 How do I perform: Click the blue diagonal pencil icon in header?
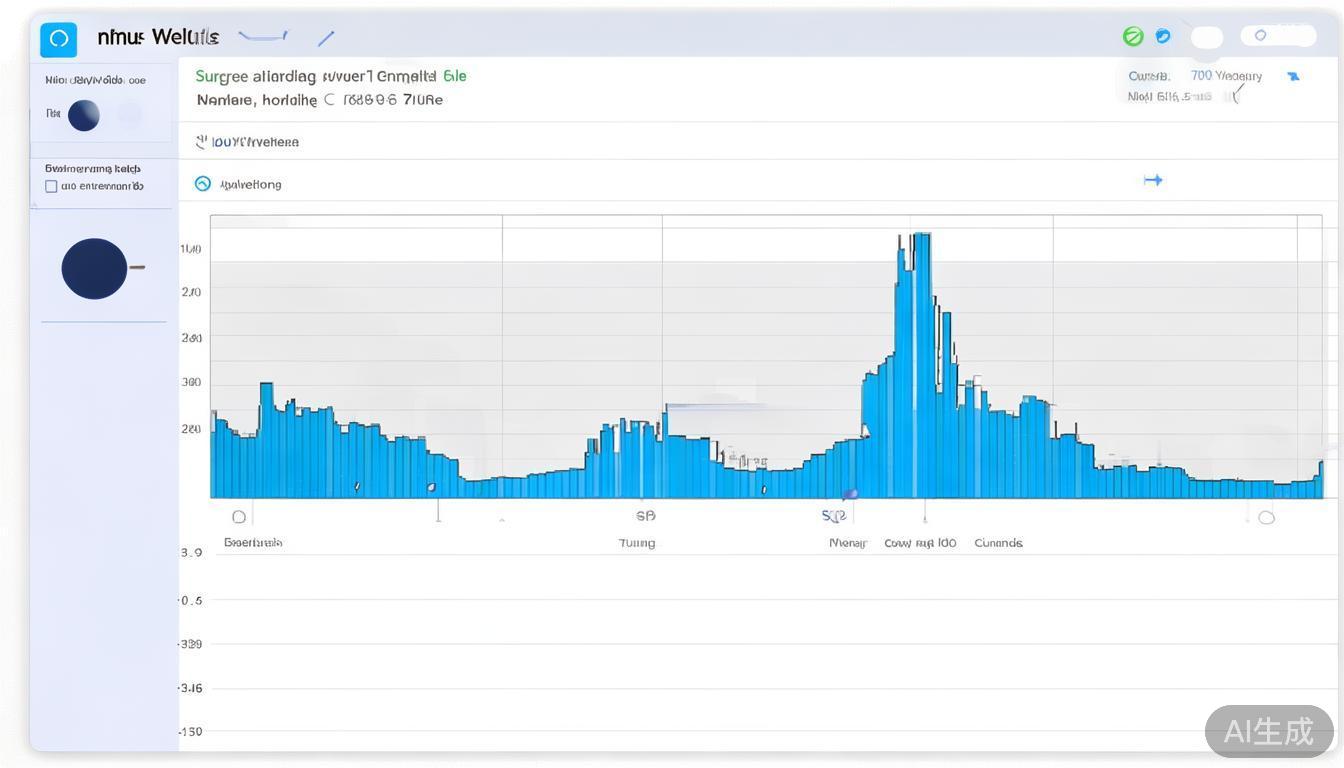[326, 39]
